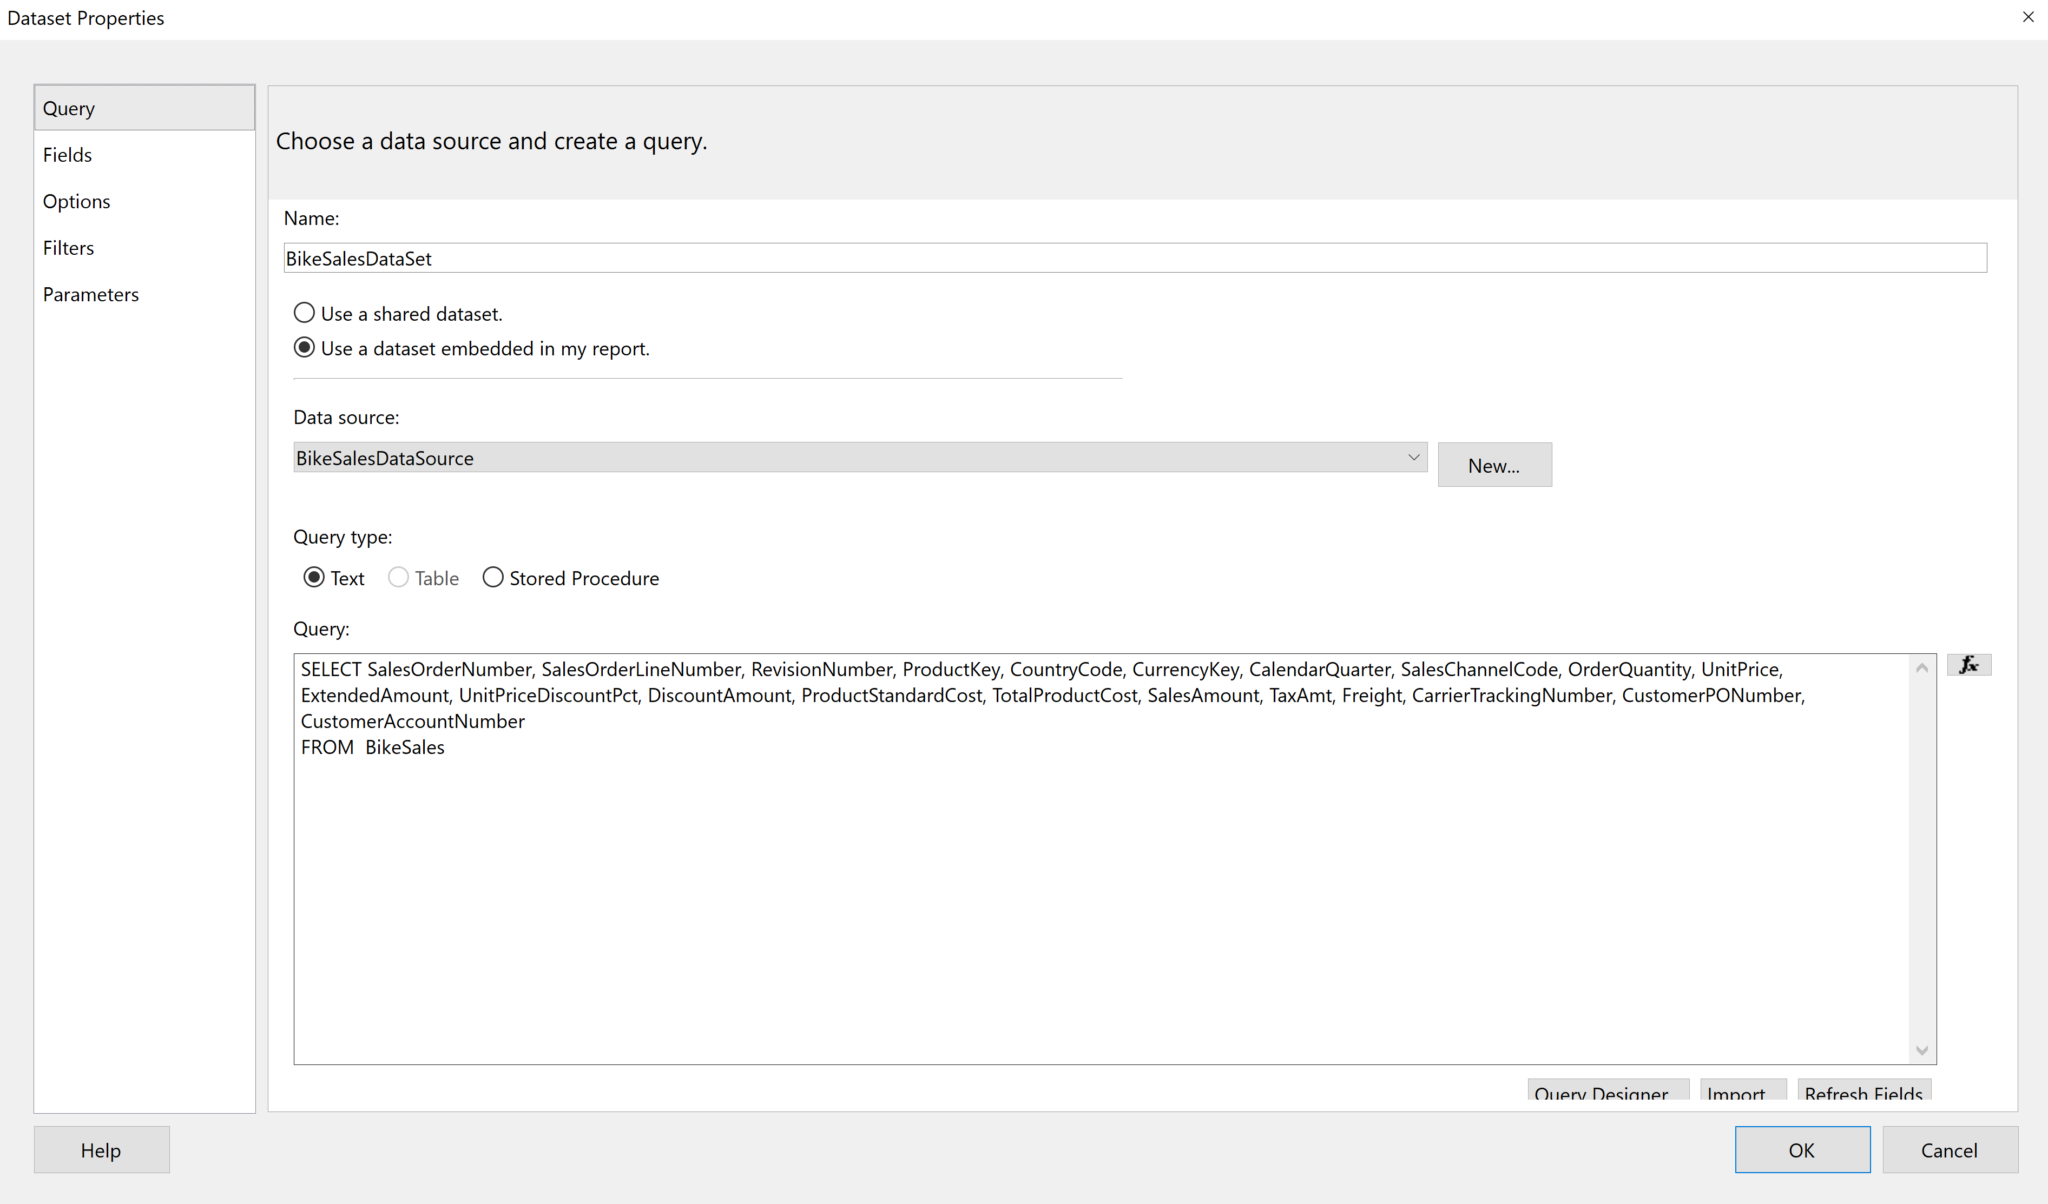Confirm changes with OK
This screenshot has width=2048, height=1204.
(x=1802, y=1149)
